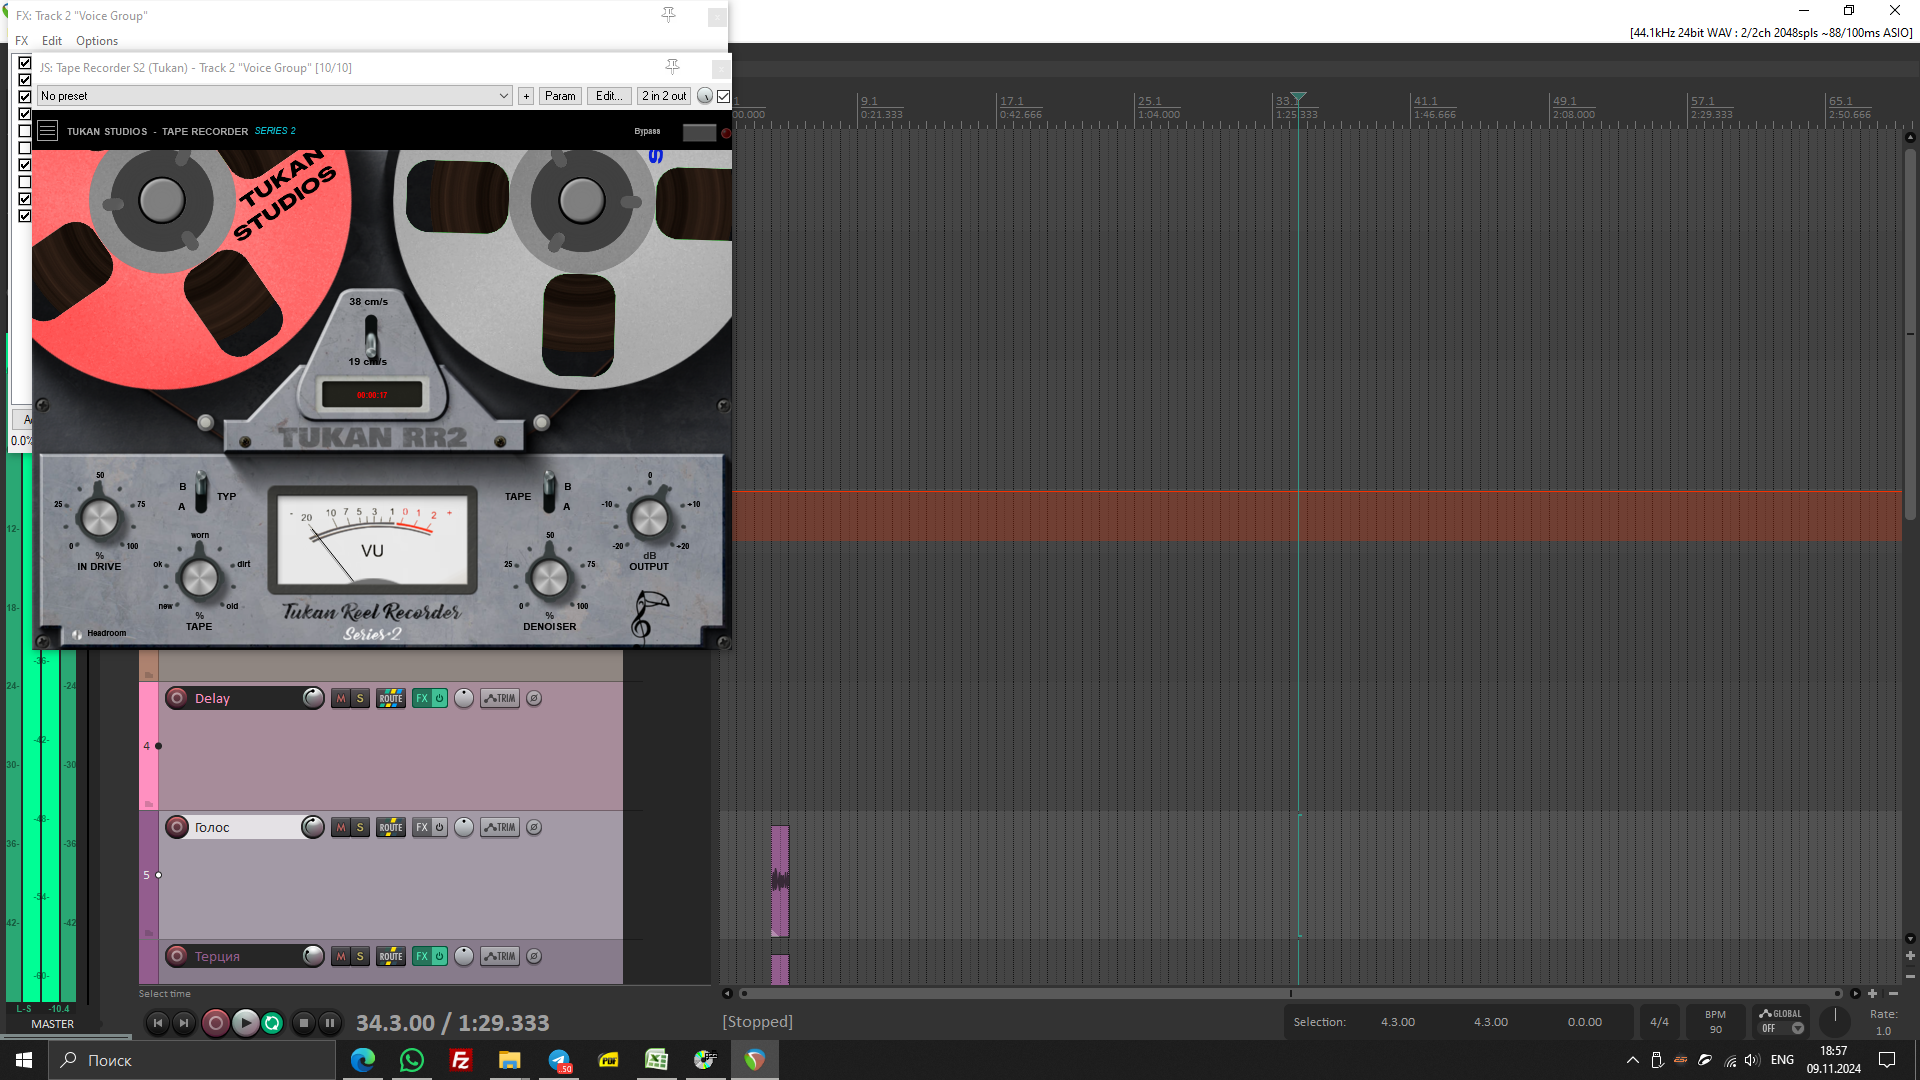Mute the Голос track

pos(341,827)
